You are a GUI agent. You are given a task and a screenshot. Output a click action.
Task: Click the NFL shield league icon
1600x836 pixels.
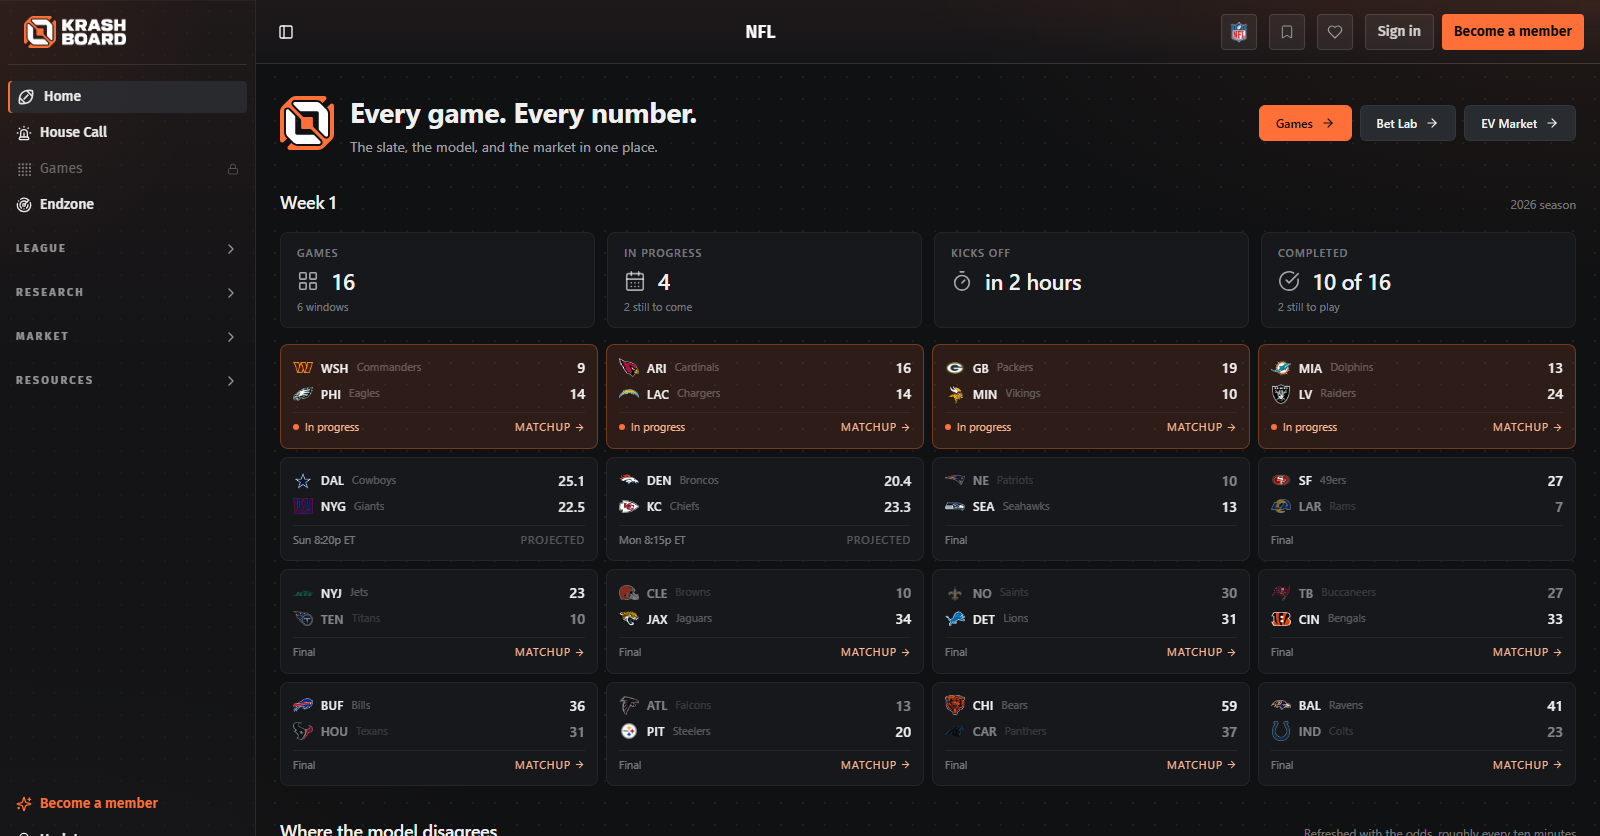pyautogui.click(x=1239, y=32)
